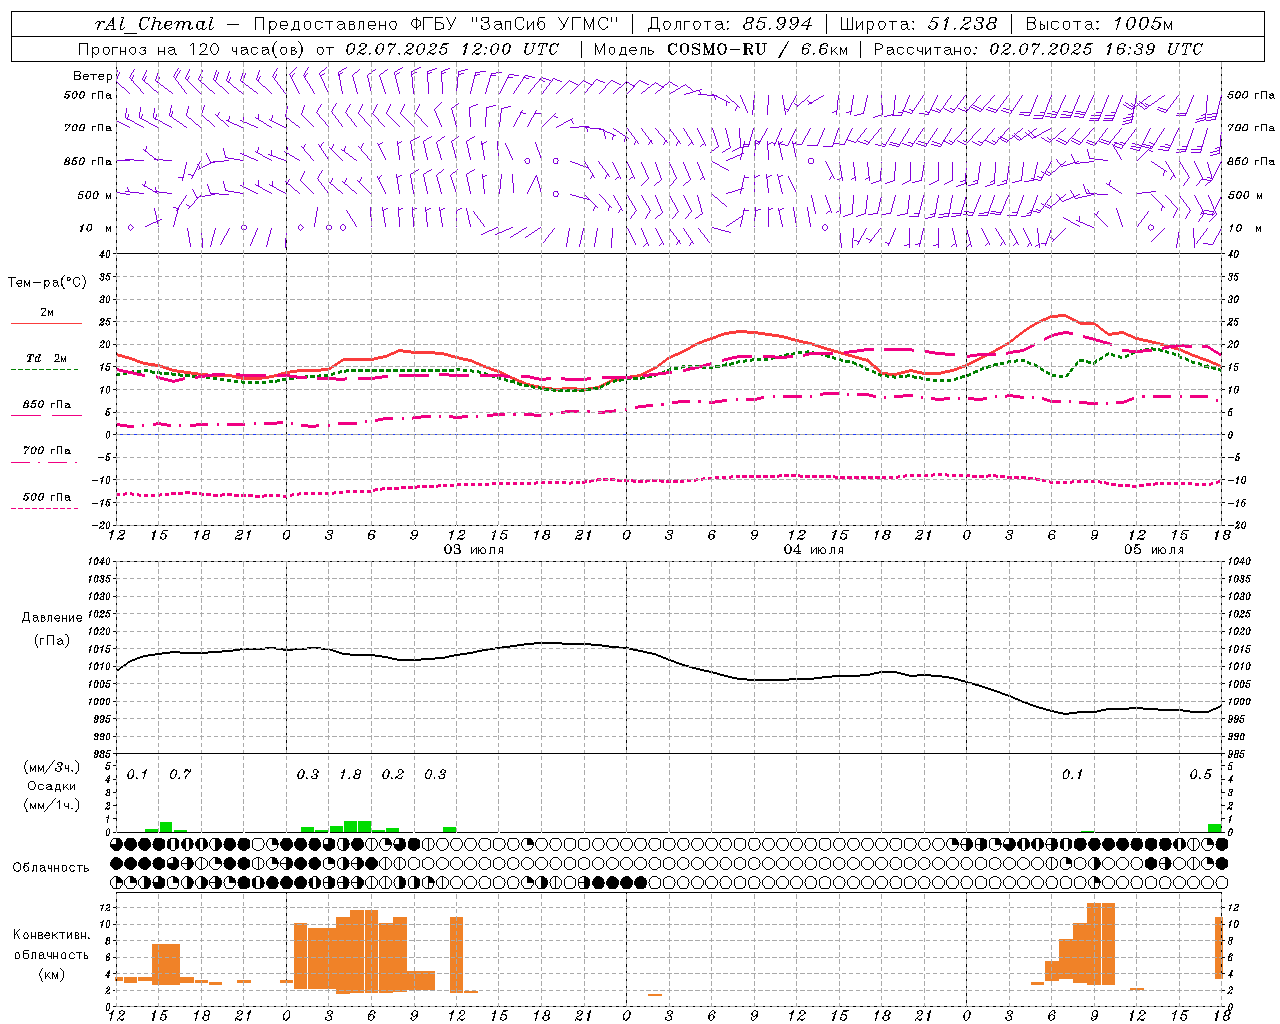
Task: Select the 850 гПа temperature legend entry
Action: tap(47, 404)
